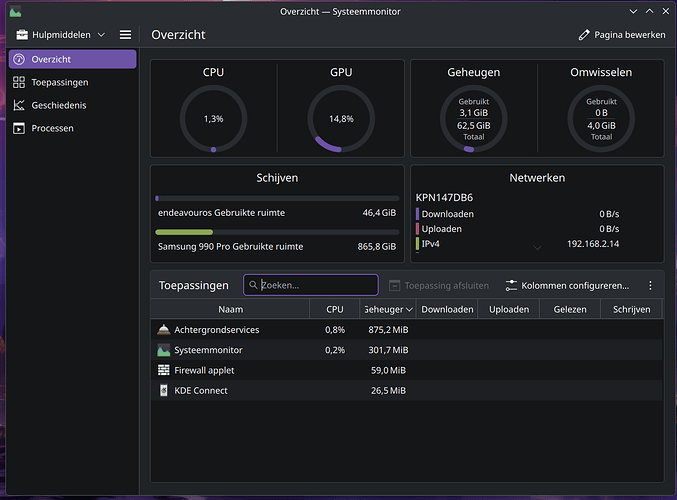Click the Achtergrondservices application icon
677x500 pixels.
tap(164, 330)
